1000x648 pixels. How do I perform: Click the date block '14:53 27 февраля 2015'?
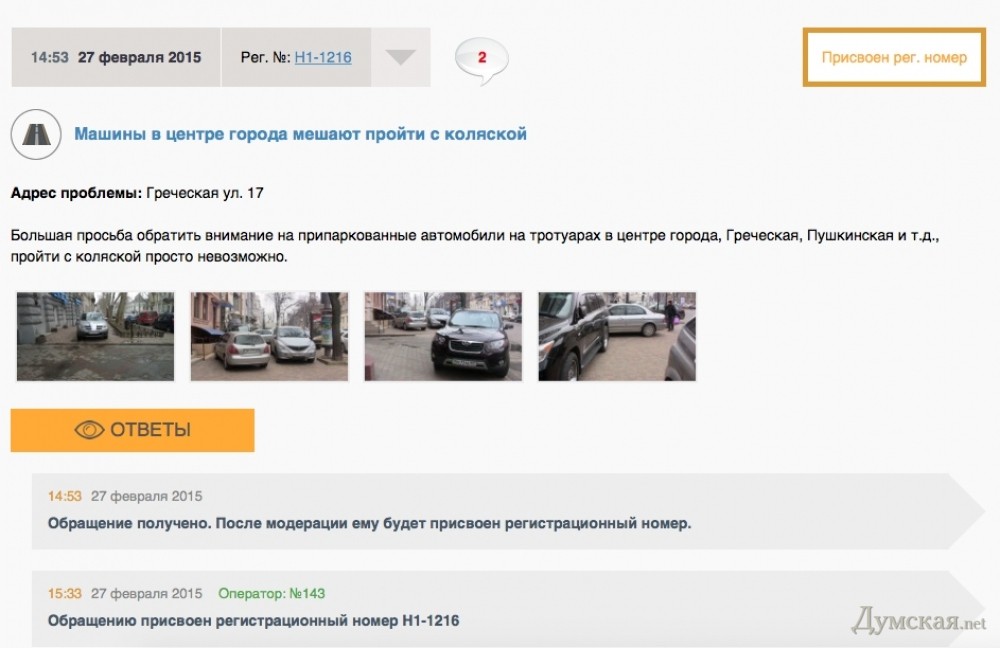click(x=115, y=57)
